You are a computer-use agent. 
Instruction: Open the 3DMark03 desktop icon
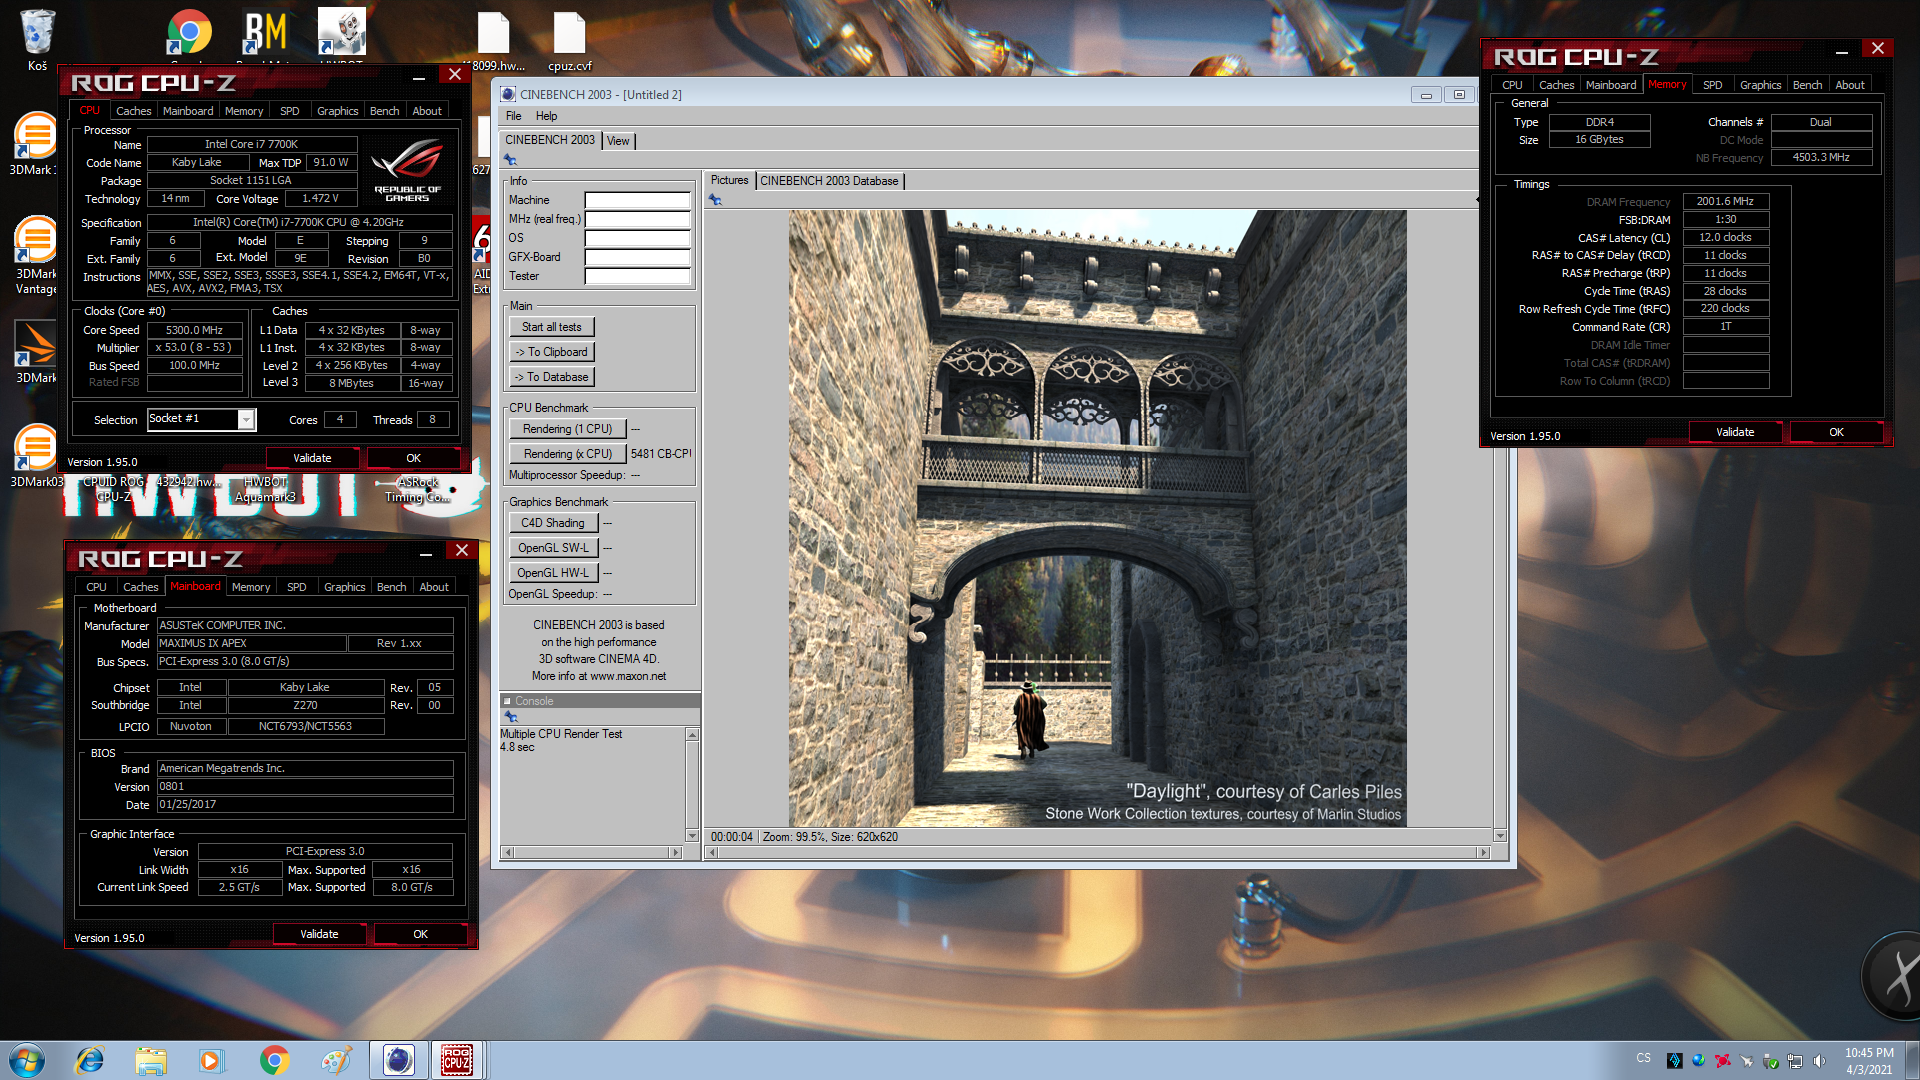click(36, 455)
